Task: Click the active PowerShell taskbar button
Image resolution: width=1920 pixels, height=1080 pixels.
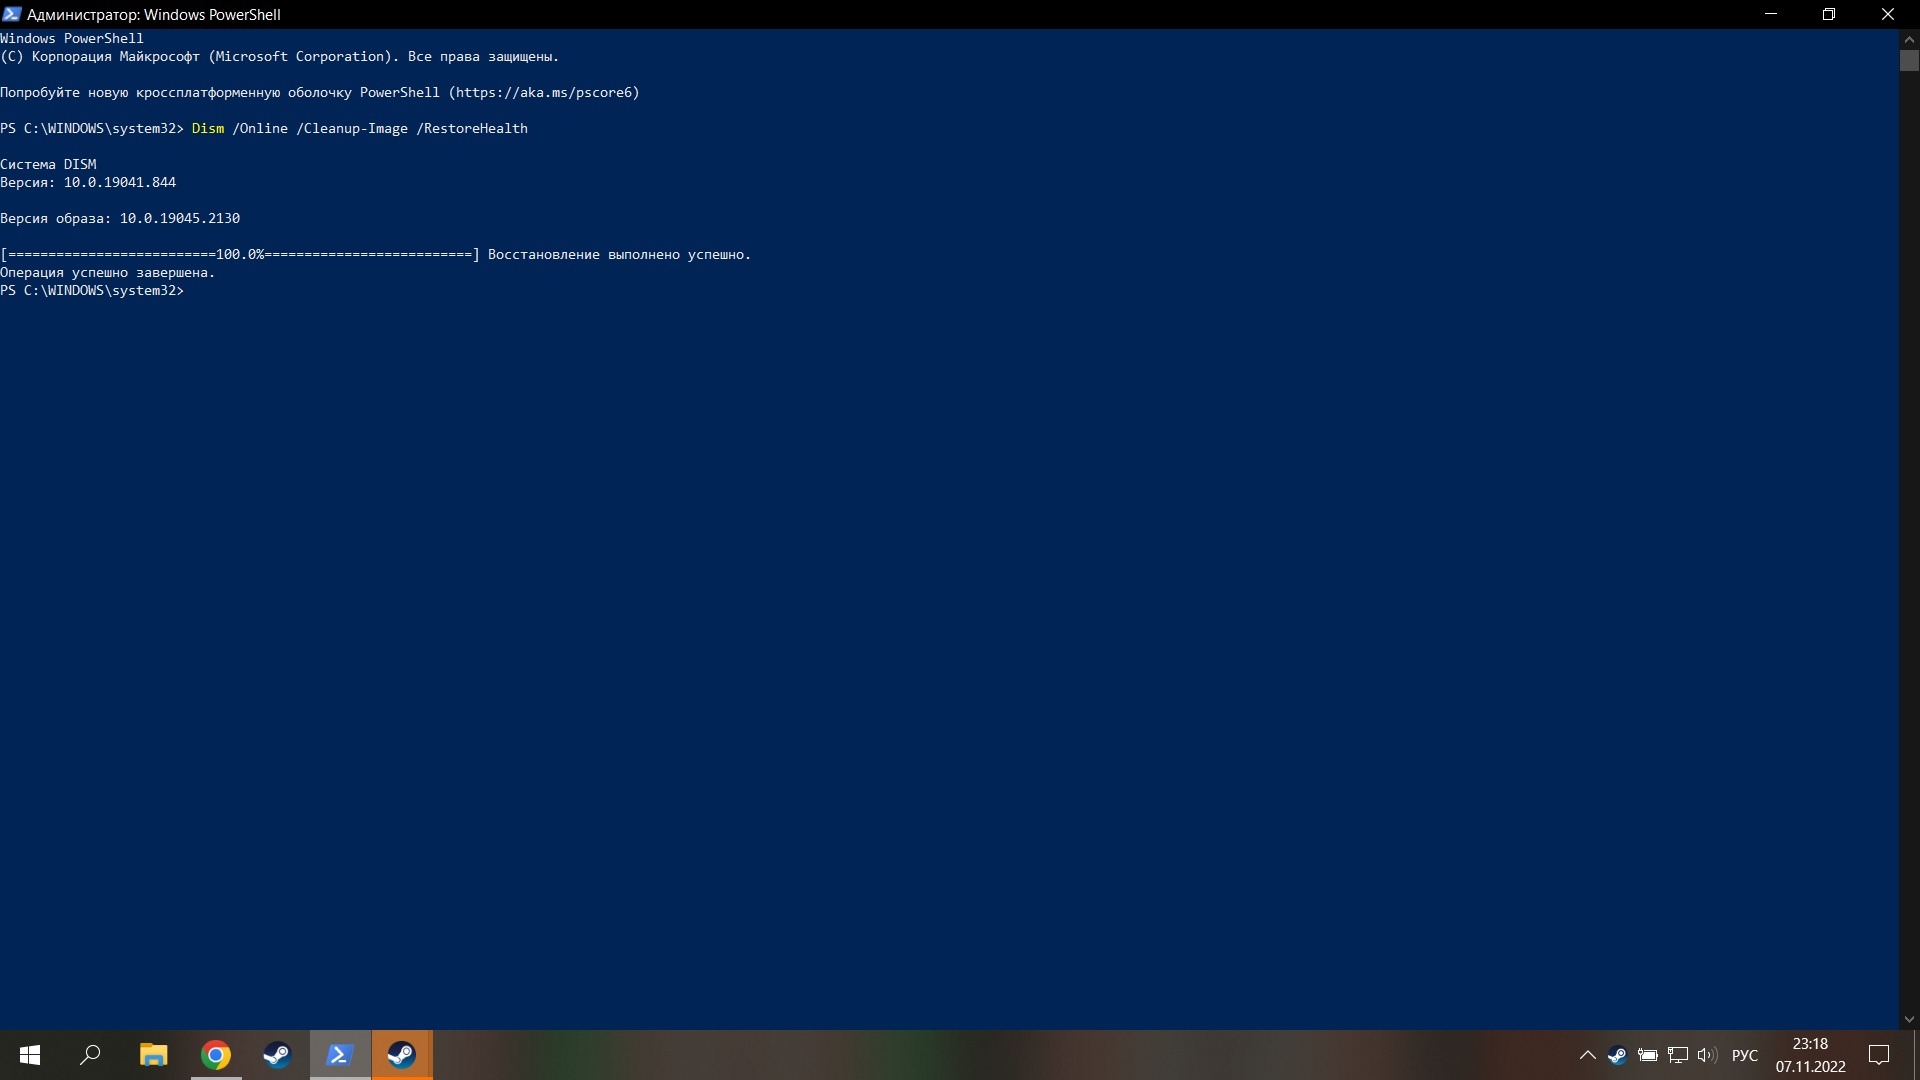Action: pyautogui.click(x=340, y=1055)
